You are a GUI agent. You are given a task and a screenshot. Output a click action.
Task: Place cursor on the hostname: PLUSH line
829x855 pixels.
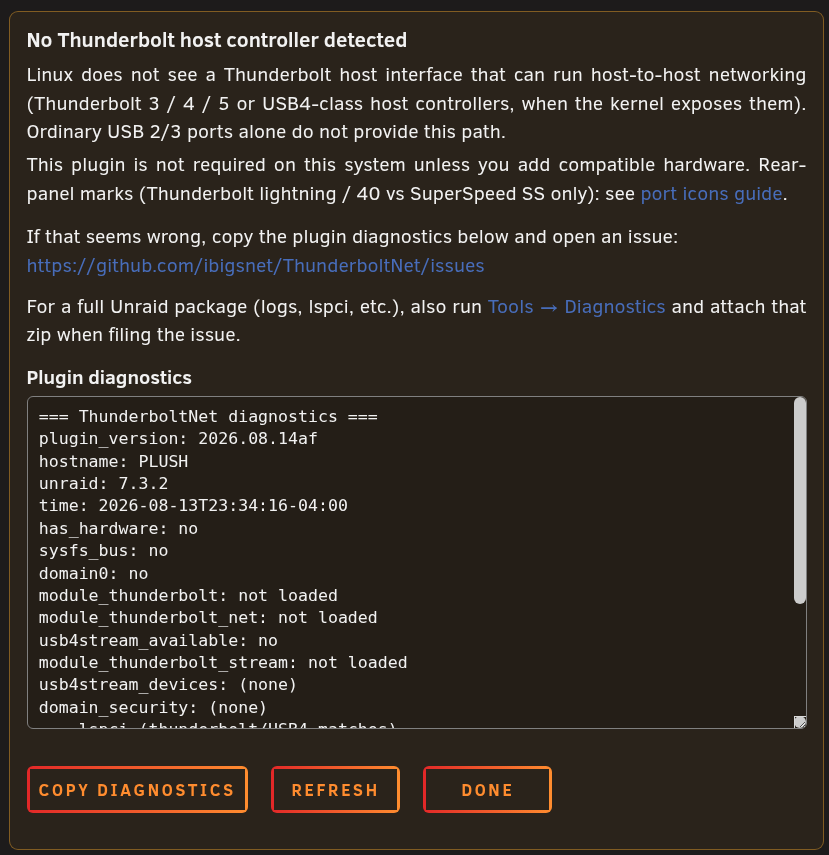point(113,461)
